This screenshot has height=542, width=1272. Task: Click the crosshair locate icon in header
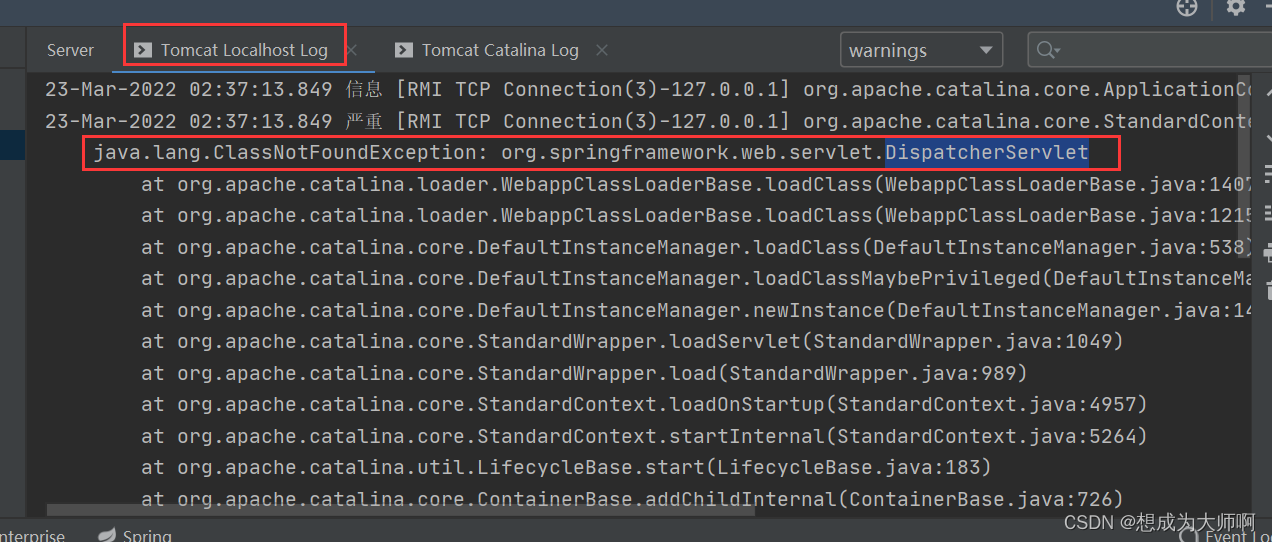pos(1186,7)
